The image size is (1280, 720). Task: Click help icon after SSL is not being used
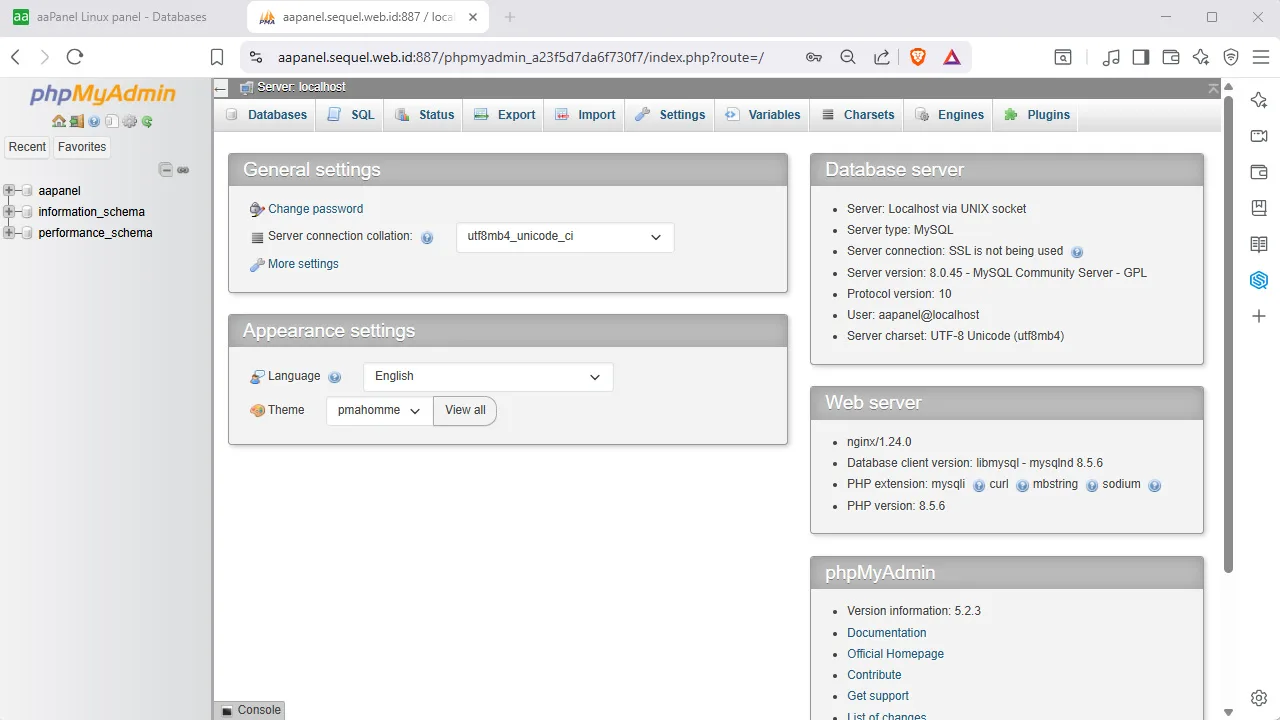coord(1077,252)
